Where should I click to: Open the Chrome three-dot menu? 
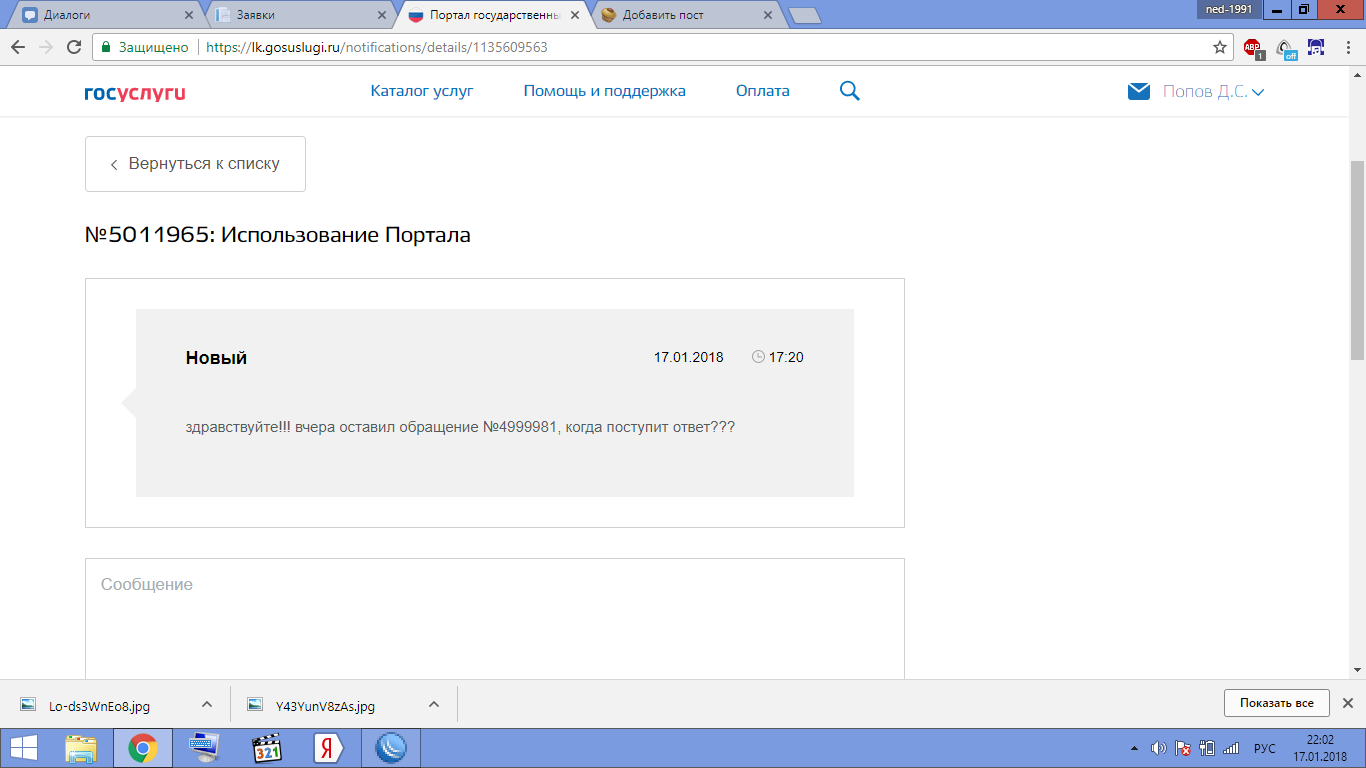tap(1346, 47)
